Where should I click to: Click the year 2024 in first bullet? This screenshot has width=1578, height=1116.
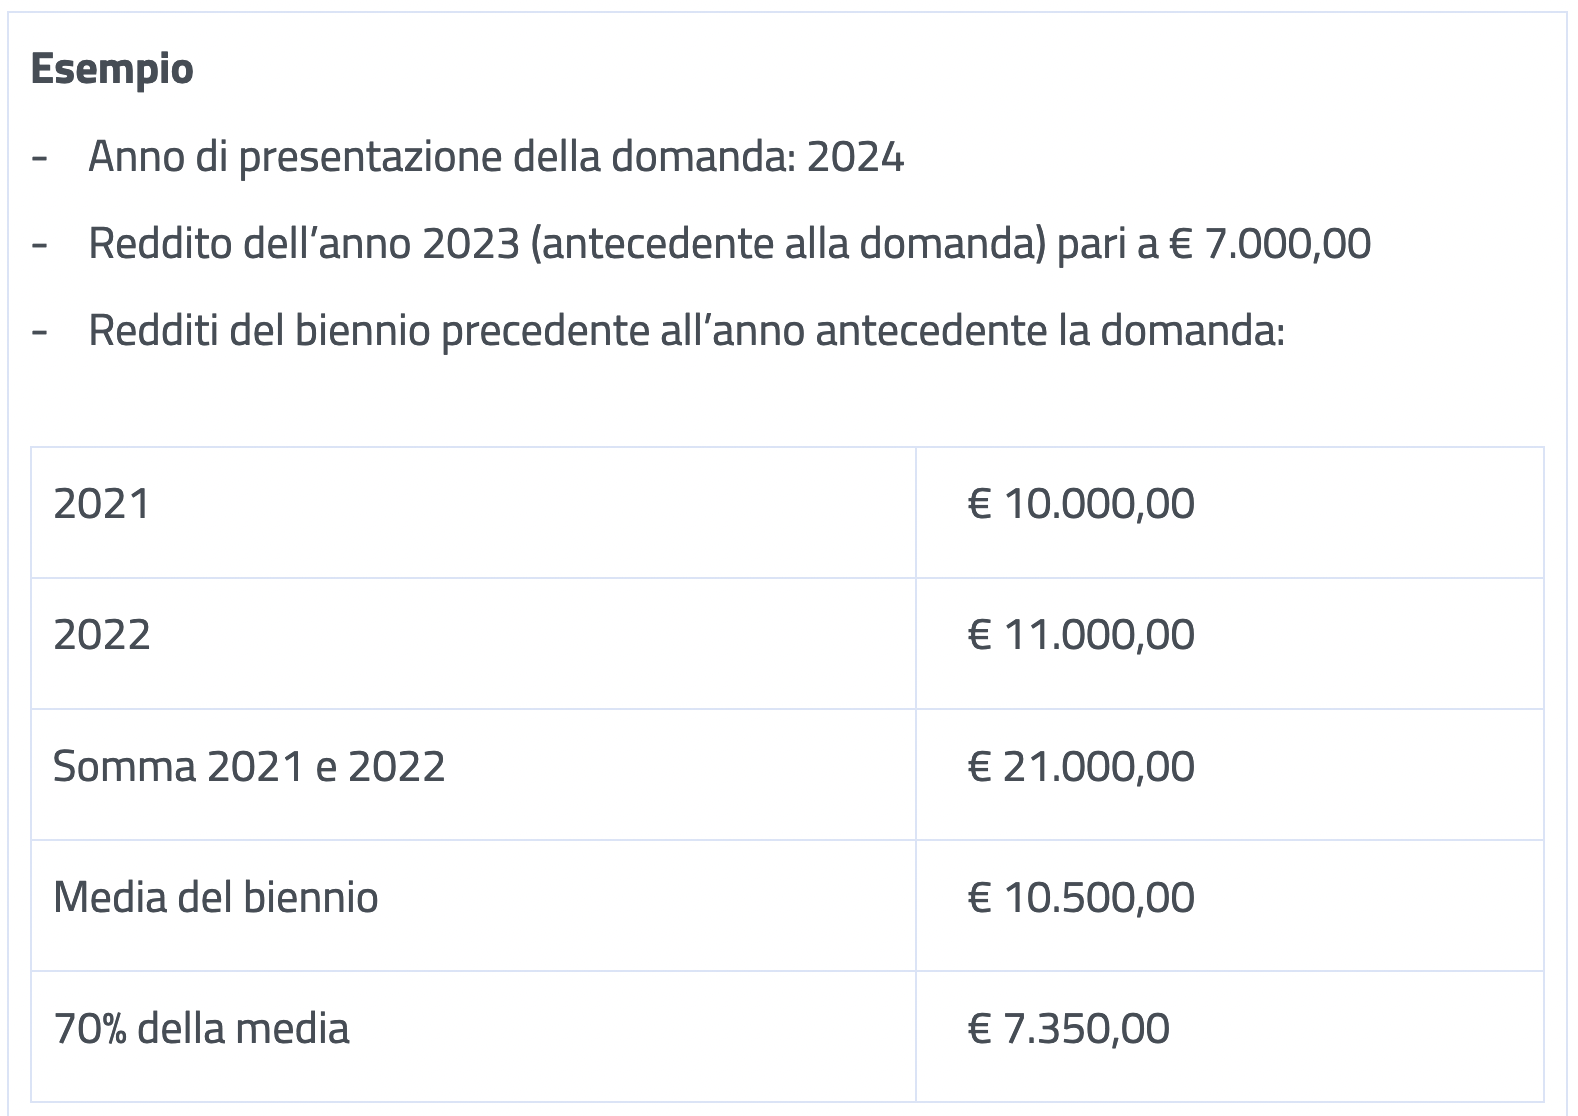click(855, 157)
